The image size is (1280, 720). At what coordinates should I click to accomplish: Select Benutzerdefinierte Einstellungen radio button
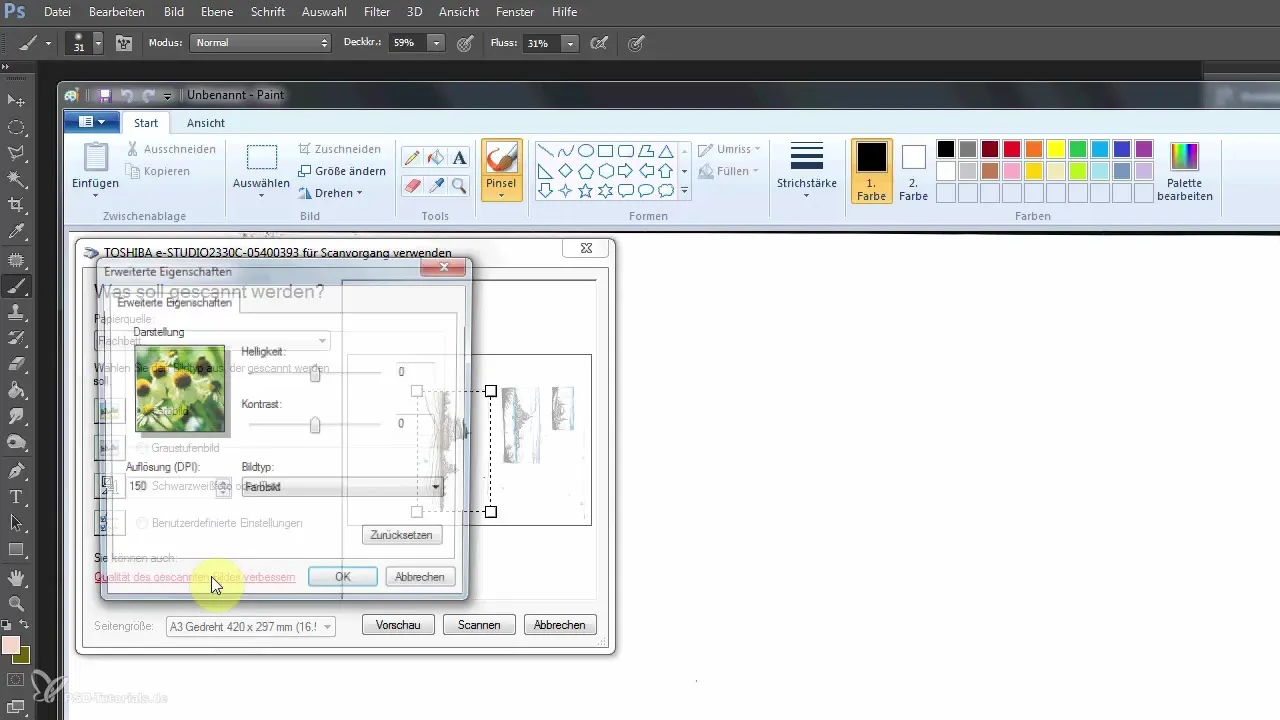[142, 523]
